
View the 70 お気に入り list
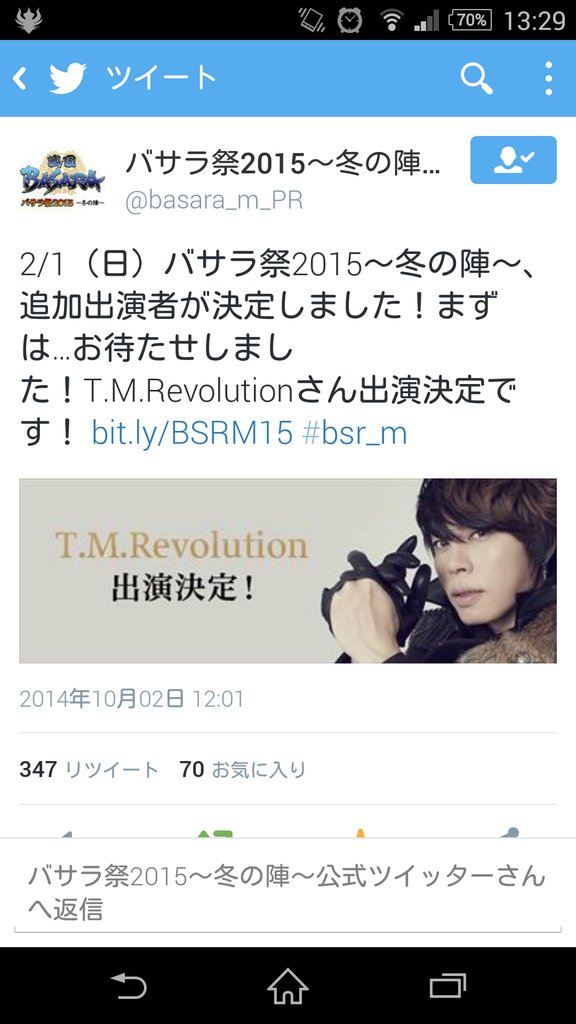coord(243,769)
